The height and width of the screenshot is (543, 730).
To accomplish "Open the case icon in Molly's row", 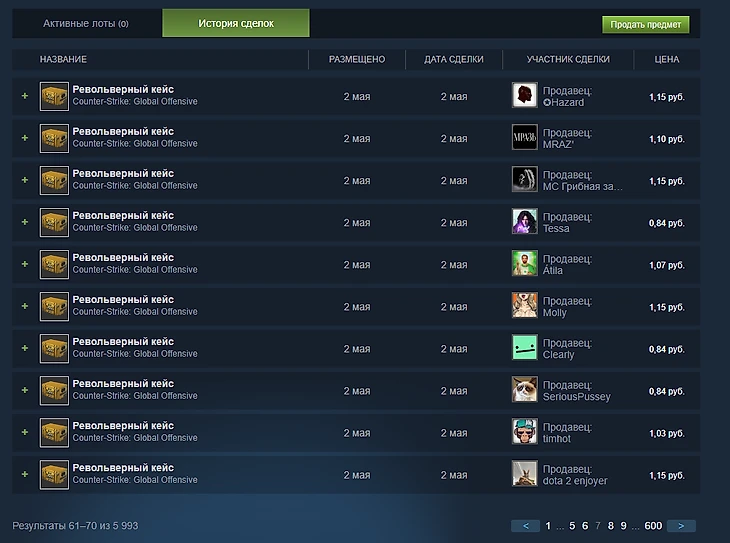I will pyautogui.click(x=54, y=306).
